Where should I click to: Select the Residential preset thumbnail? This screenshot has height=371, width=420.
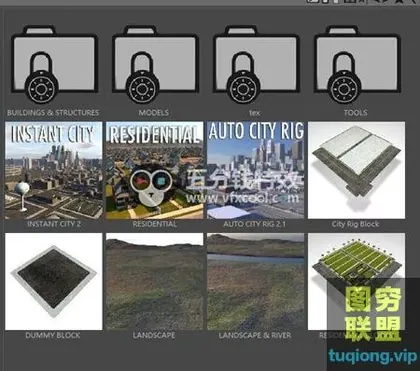coord(155,170)
